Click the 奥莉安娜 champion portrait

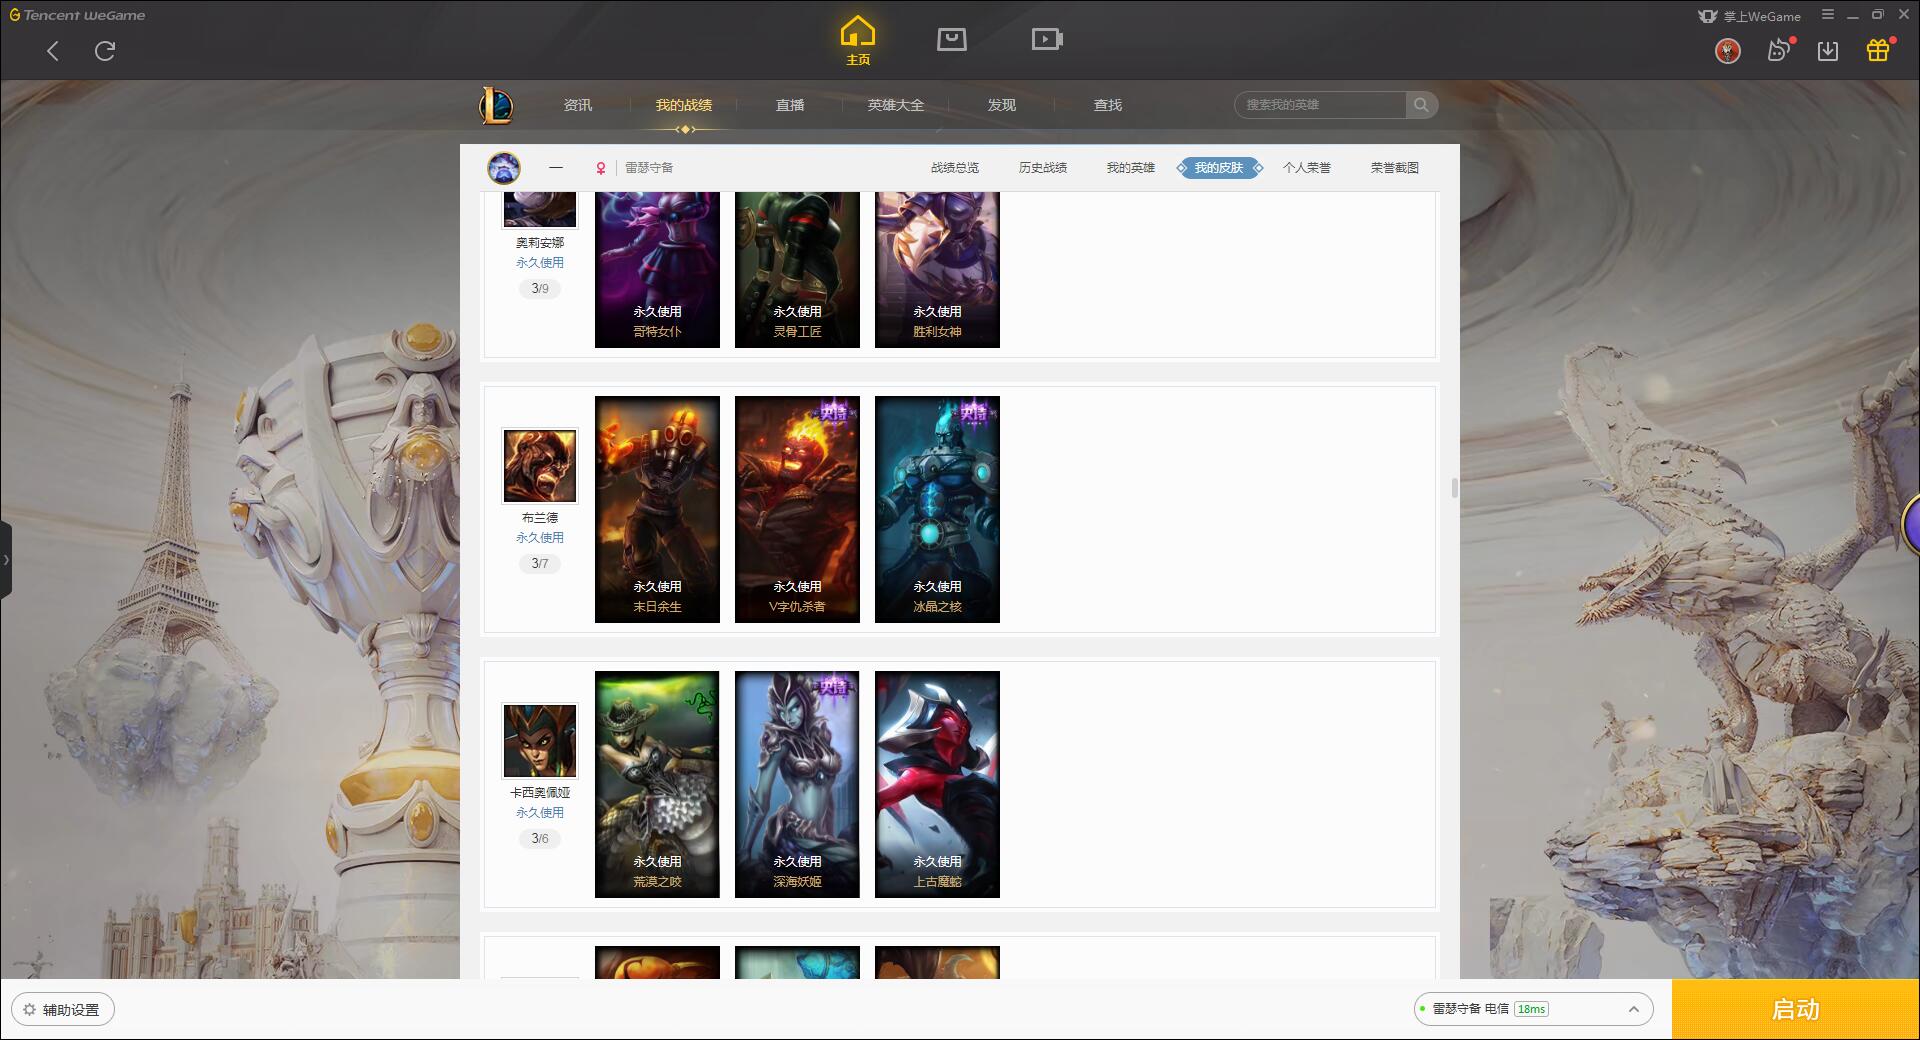click(x=540, y=209)
